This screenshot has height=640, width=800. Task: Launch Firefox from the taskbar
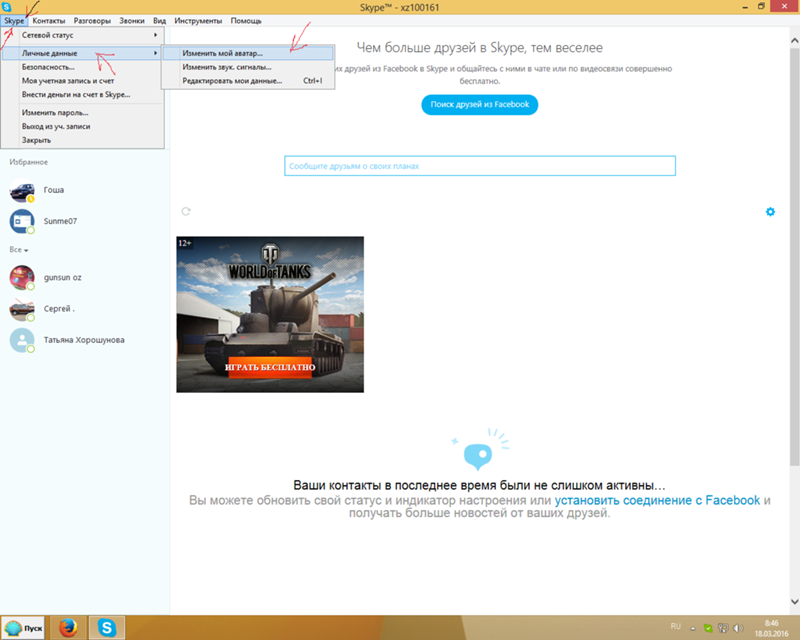[x=68, y=628]
